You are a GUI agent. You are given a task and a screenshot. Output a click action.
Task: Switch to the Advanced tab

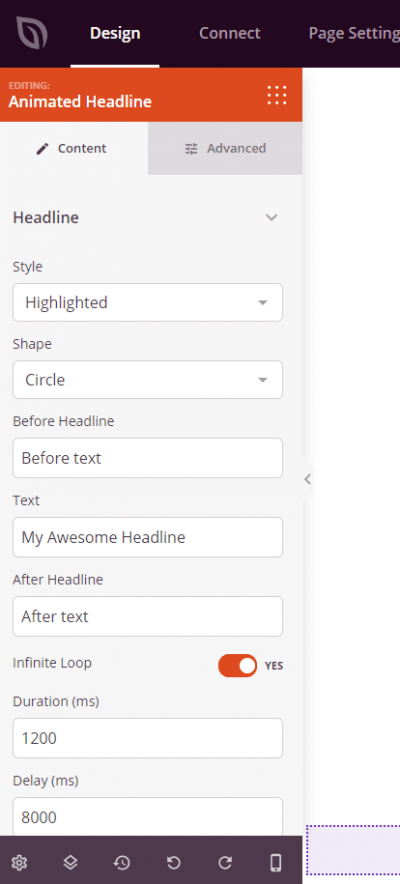tap(225, 148)
